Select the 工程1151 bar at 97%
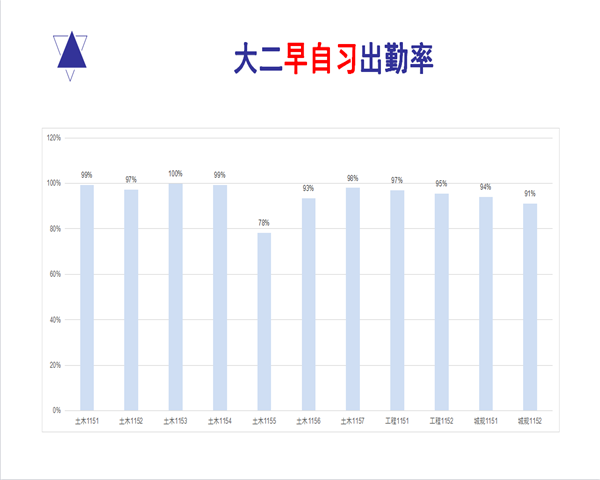The width and height of the screenshot is (600, 480). pyautogui.click(x=397, y=300)
